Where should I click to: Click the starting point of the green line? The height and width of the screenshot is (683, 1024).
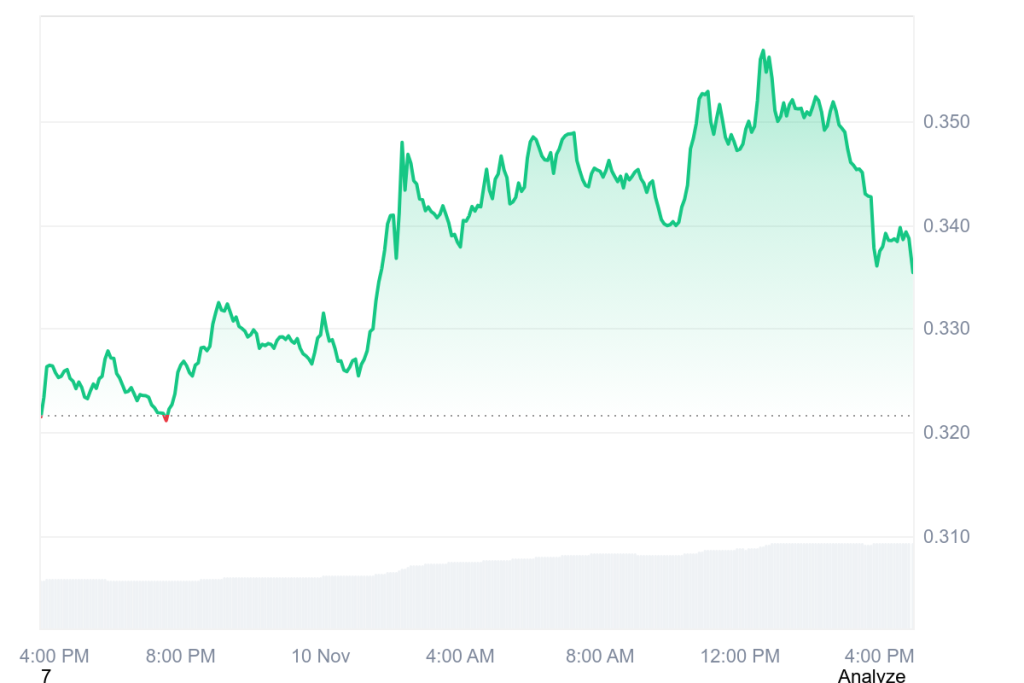point(42,414)
